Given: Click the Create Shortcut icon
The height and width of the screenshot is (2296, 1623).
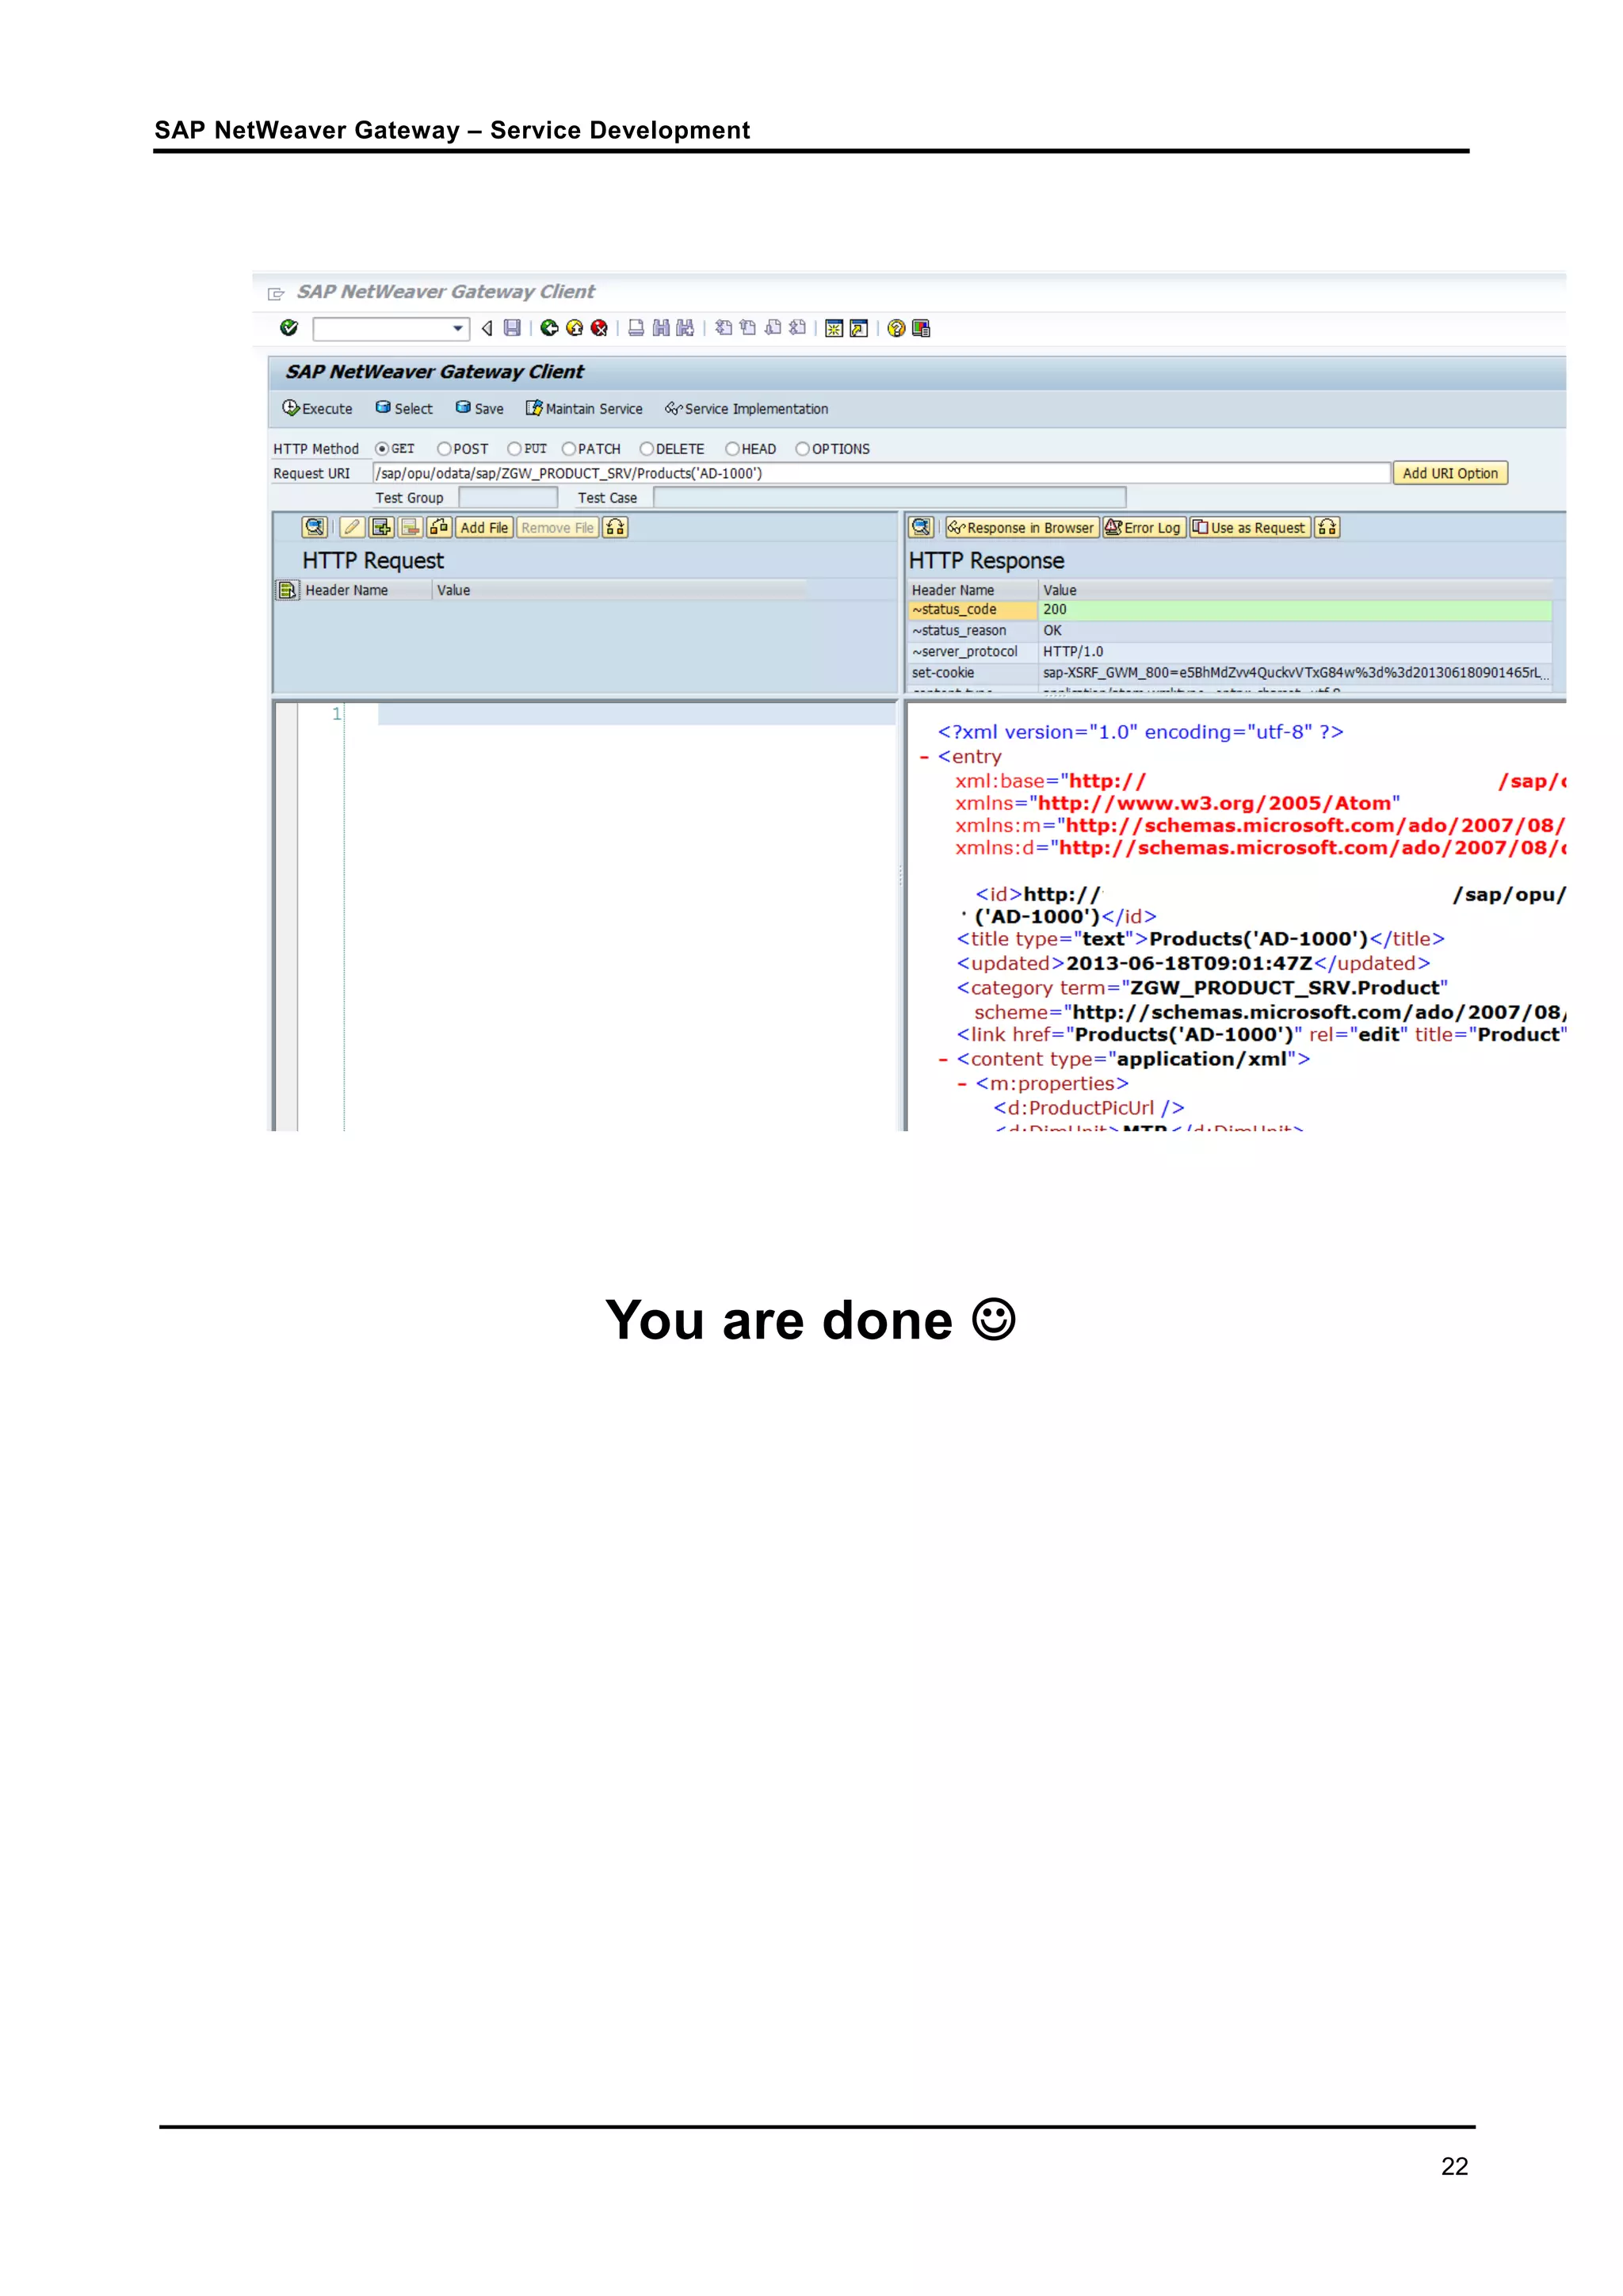Looking at the screenshot, I should coord(859,328).
